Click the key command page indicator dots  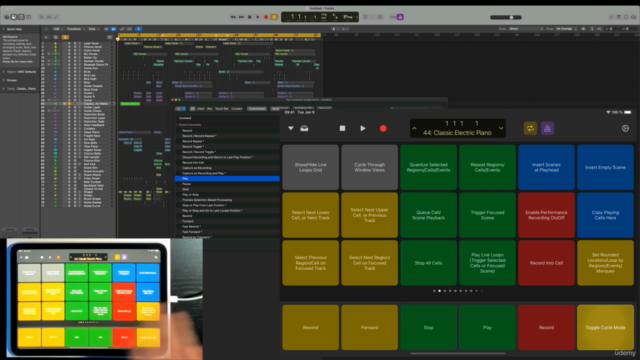point(458,291)
